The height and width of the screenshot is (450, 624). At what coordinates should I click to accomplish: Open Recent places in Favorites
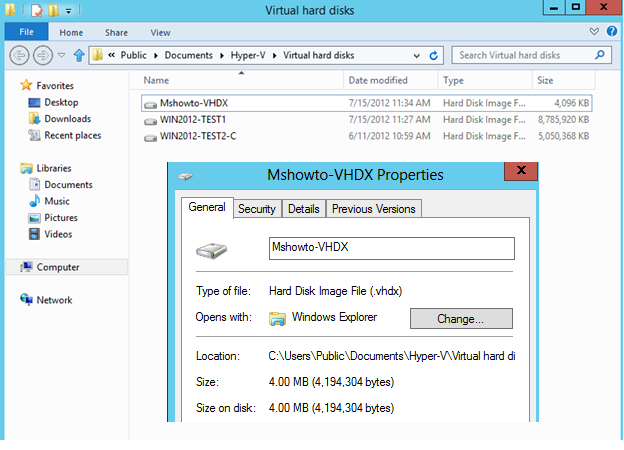pos(73,135)
